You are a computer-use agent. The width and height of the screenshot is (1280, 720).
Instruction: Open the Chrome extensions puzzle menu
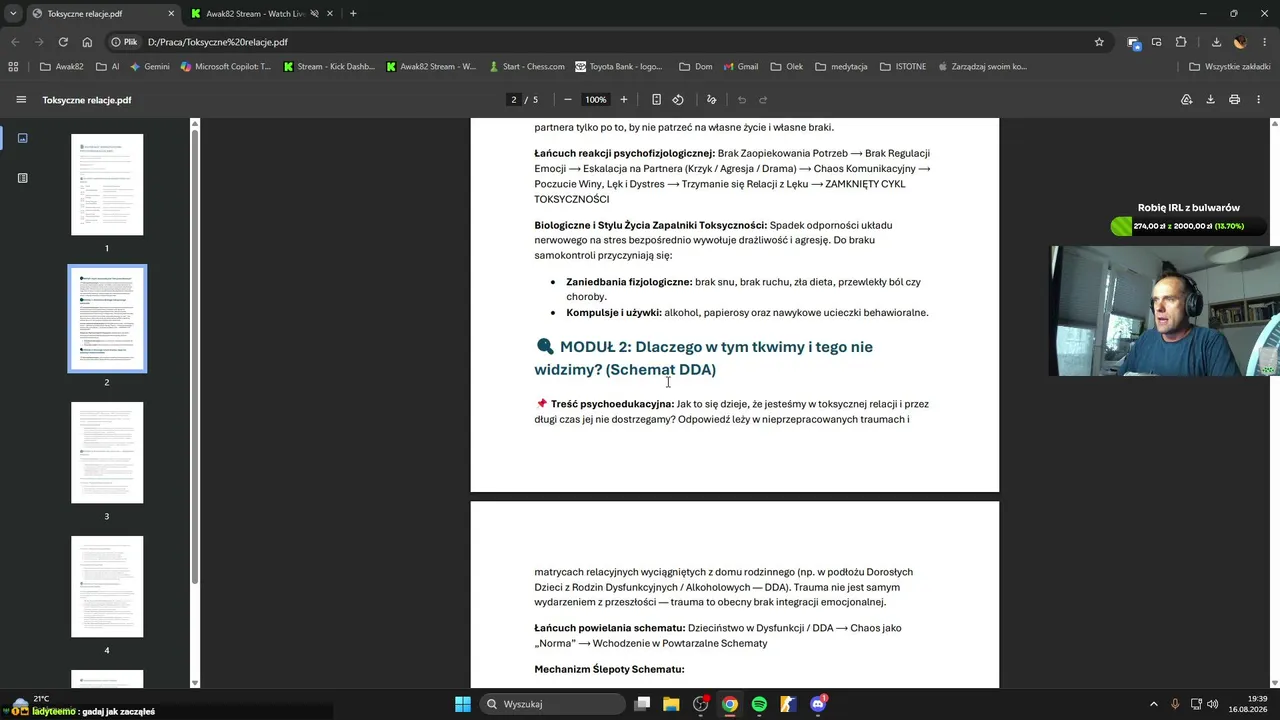(x=1181, y=42)
